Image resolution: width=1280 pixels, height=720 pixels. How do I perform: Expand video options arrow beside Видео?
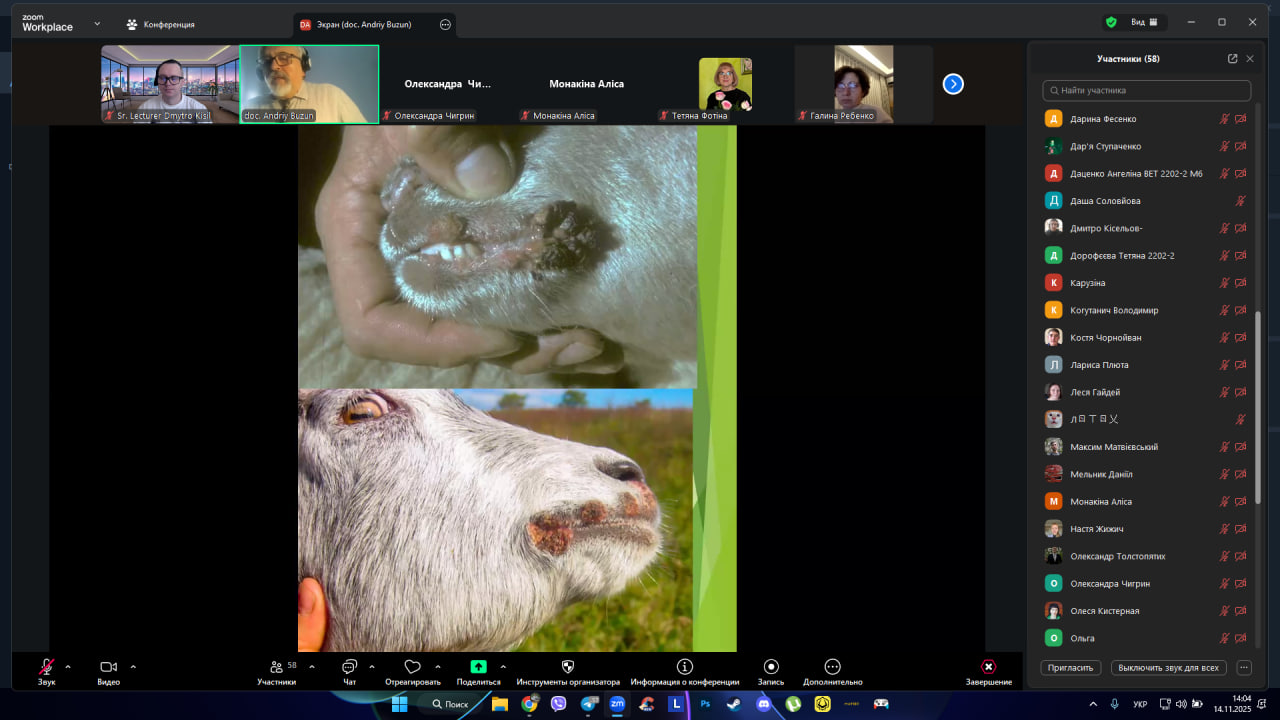point(133,666)
